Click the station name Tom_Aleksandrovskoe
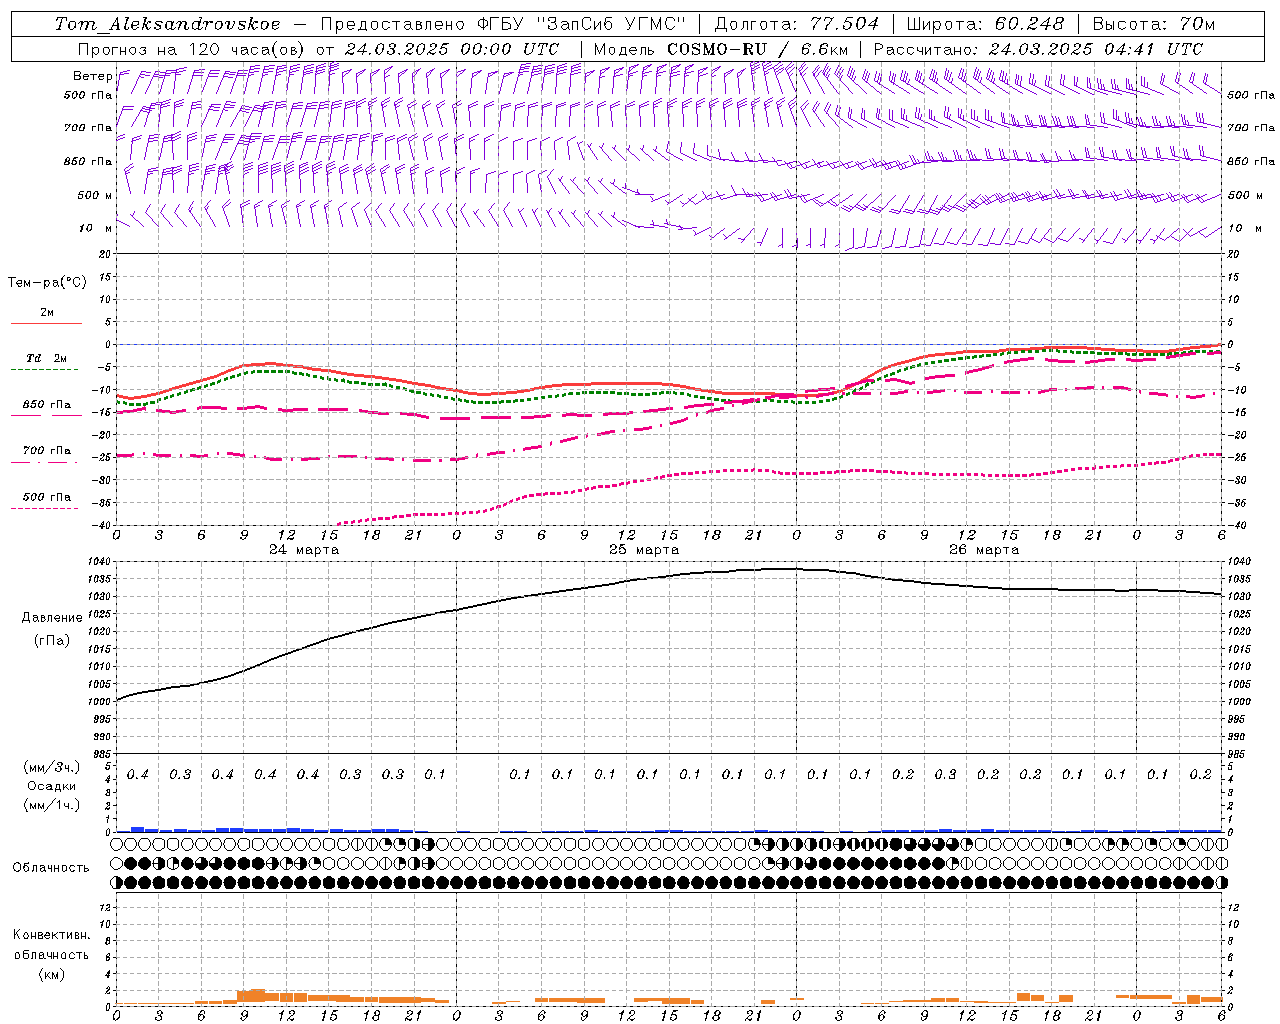Viewport: 1280px width, 1024px height. (167, 24)
